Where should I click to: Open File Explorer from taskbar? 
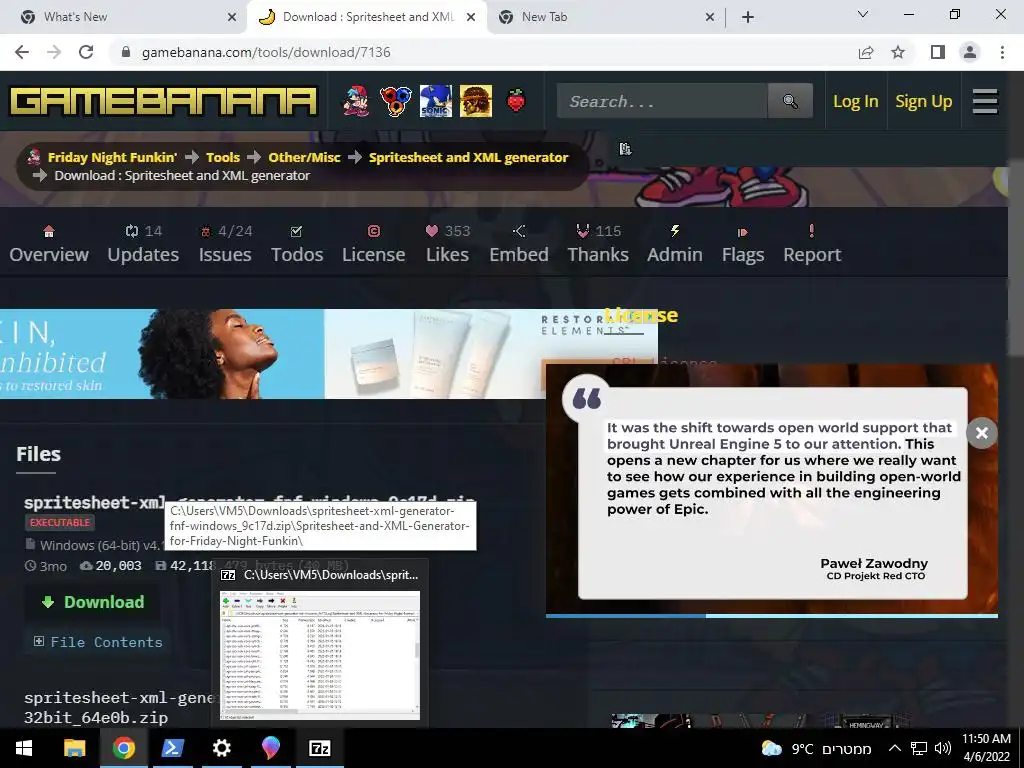click(x=74, y=748)
